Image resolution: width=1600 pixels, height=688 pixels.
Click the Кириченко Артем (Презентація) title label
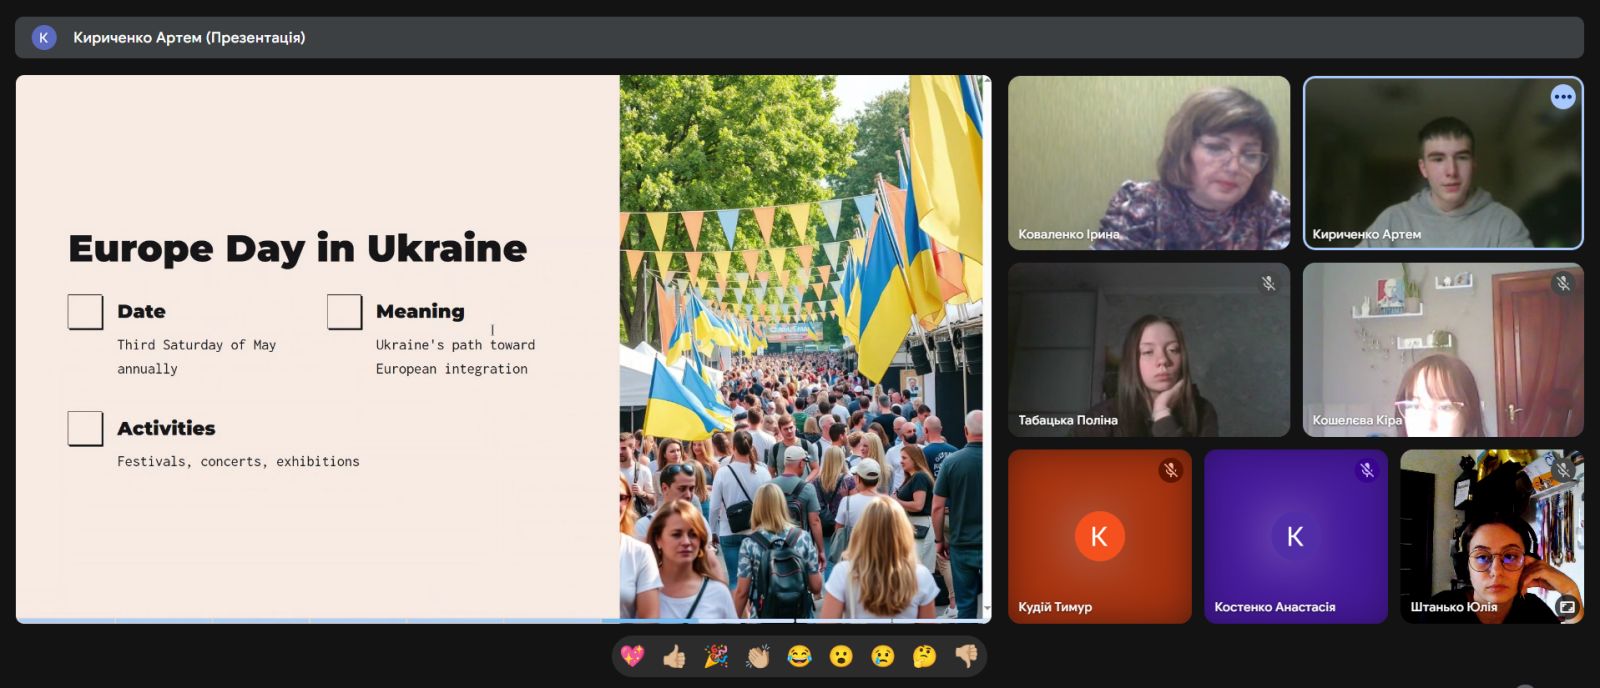coord(189,38)
